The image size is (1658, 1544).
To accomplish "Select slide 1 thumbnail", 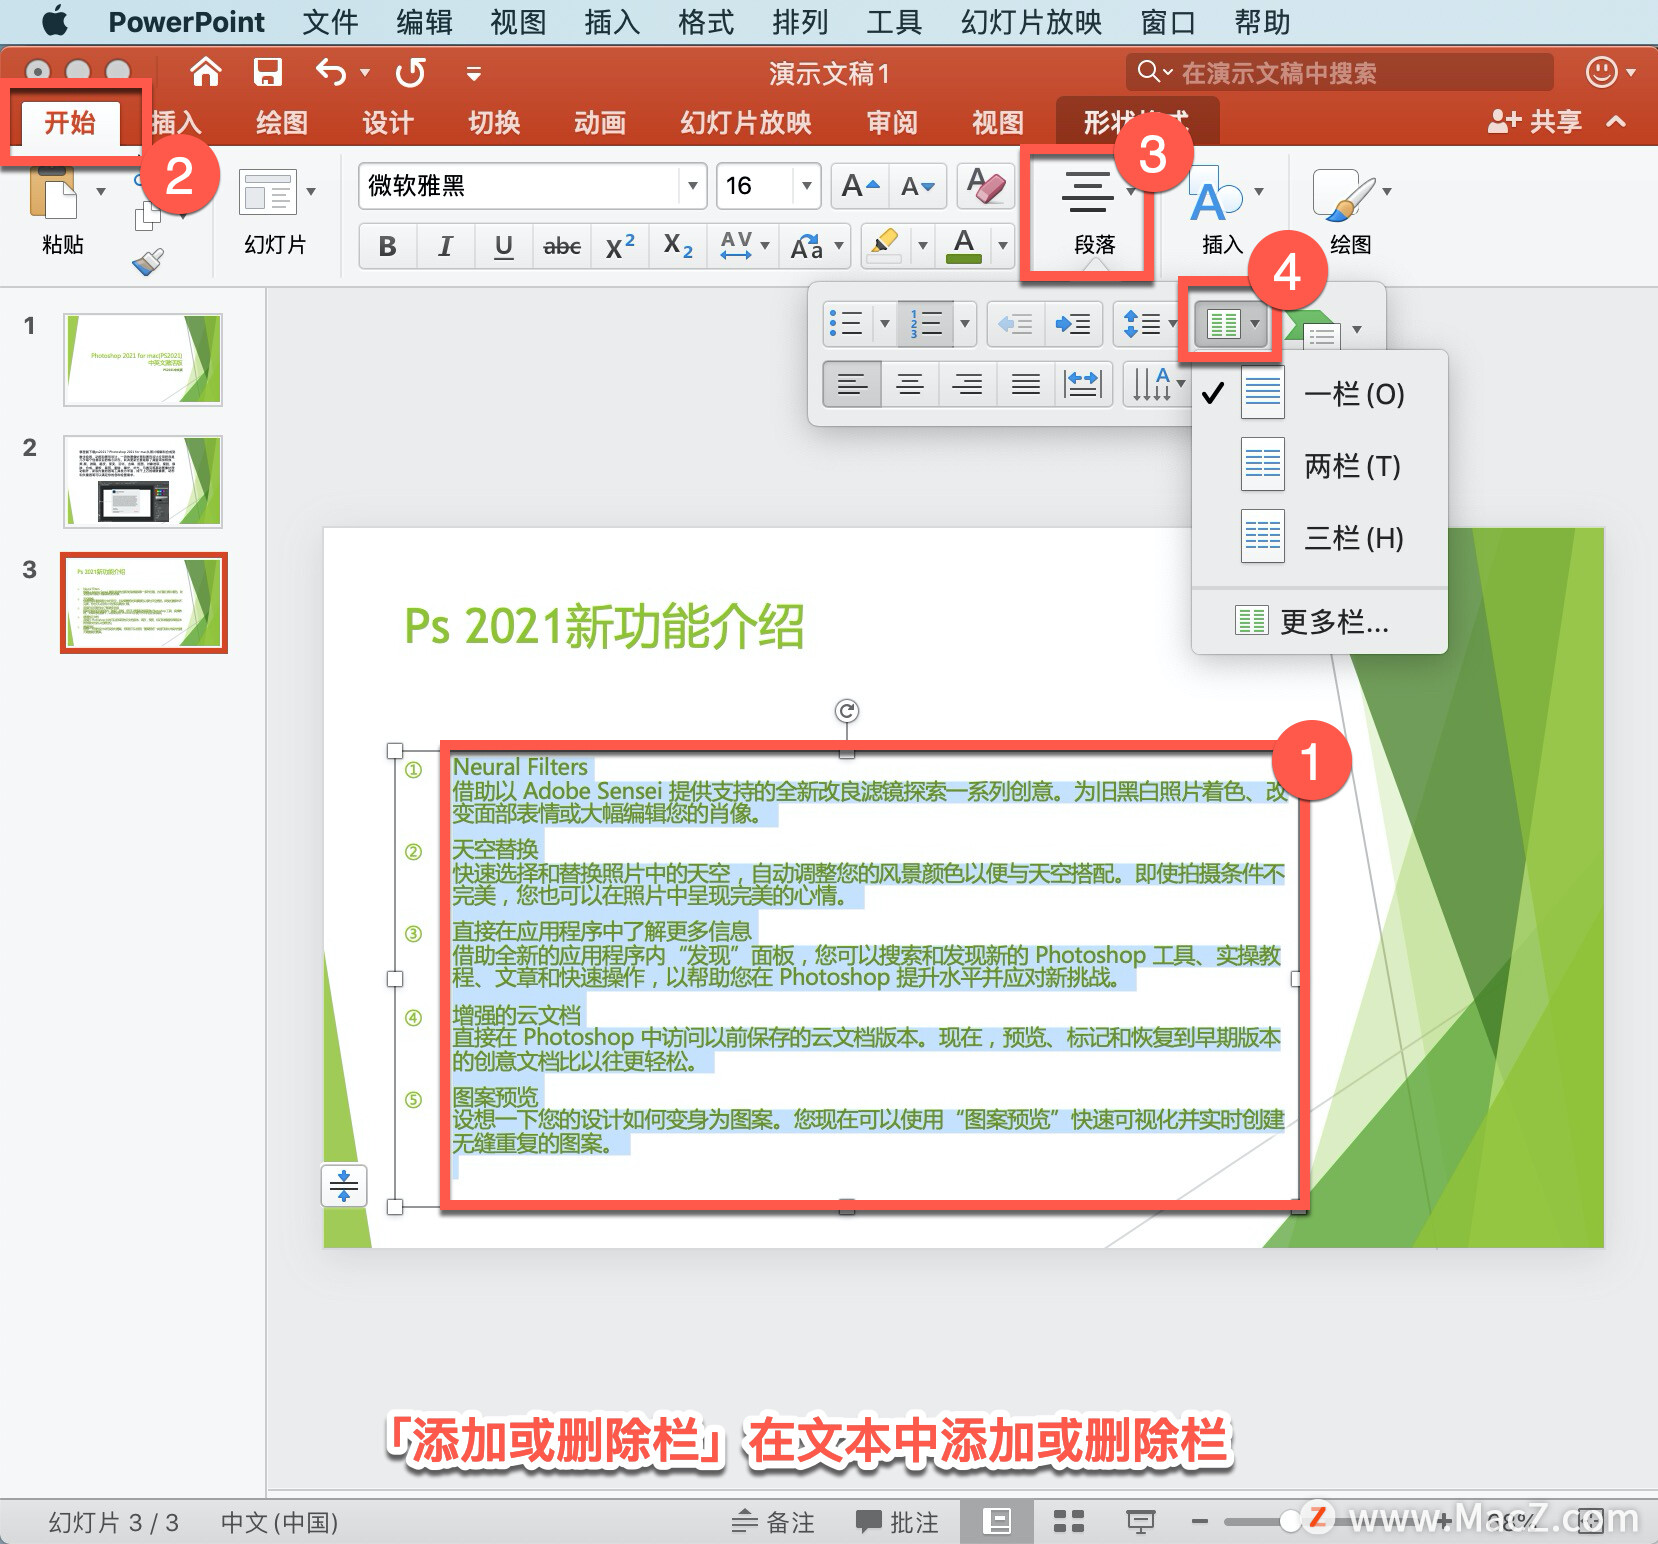I will (143, 360).
